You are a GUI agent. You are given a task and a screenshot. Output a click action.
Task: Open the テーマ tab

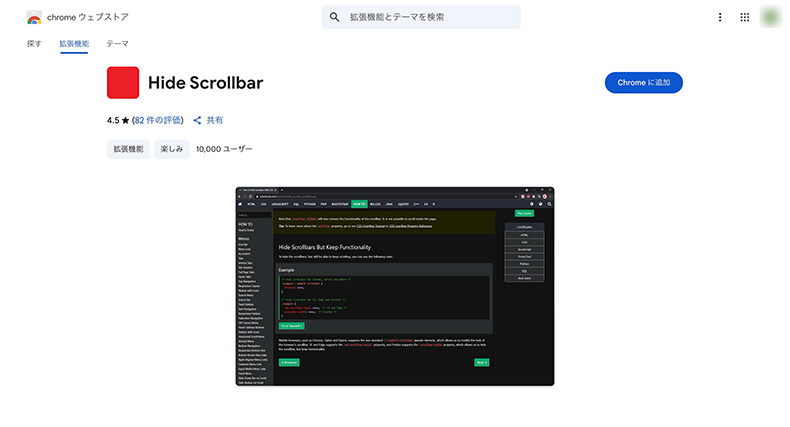(117, 44)
